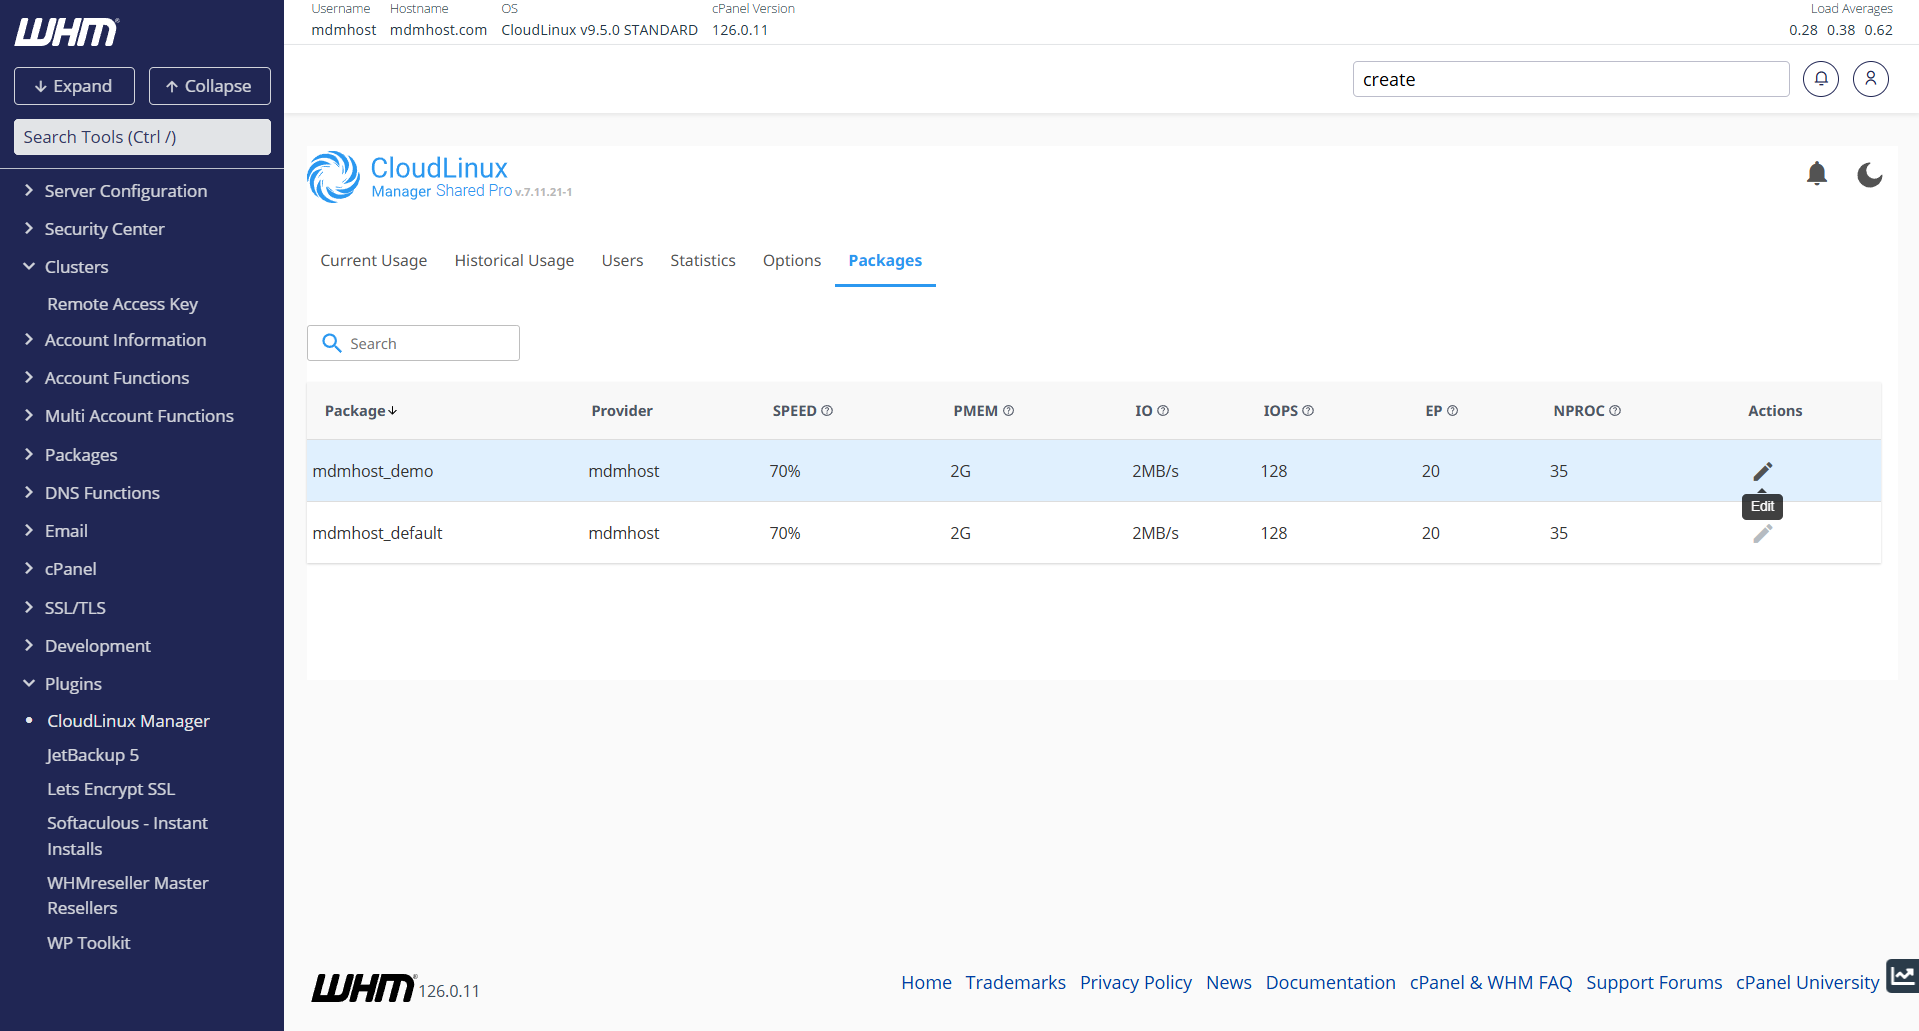
Task: Open the Options tab
Action: [x=792, y=260]
